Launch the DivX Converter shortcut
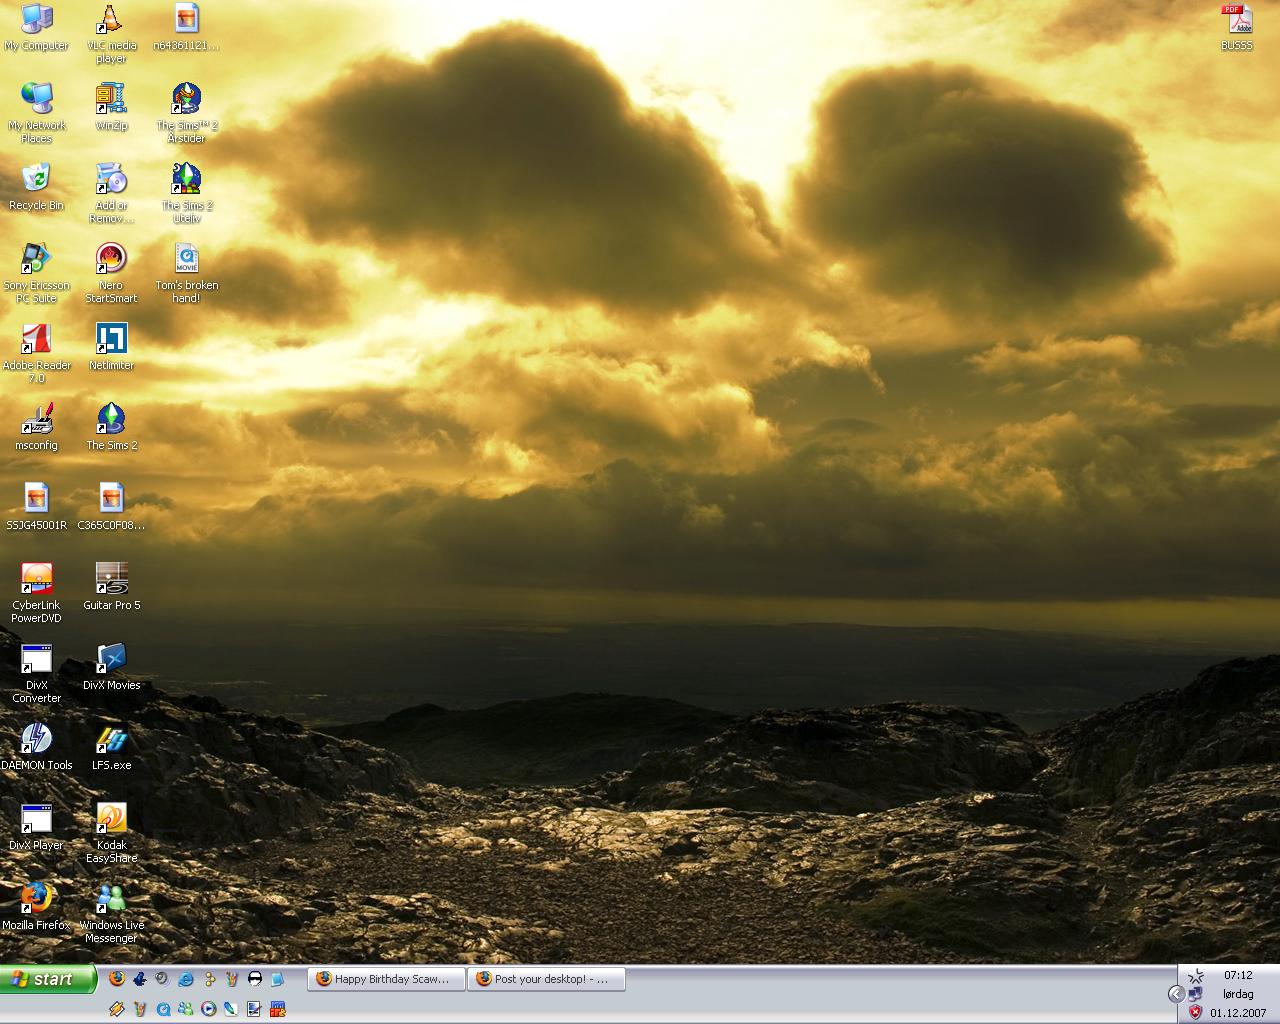The image size is (1280, 1024). pos(37,673)
